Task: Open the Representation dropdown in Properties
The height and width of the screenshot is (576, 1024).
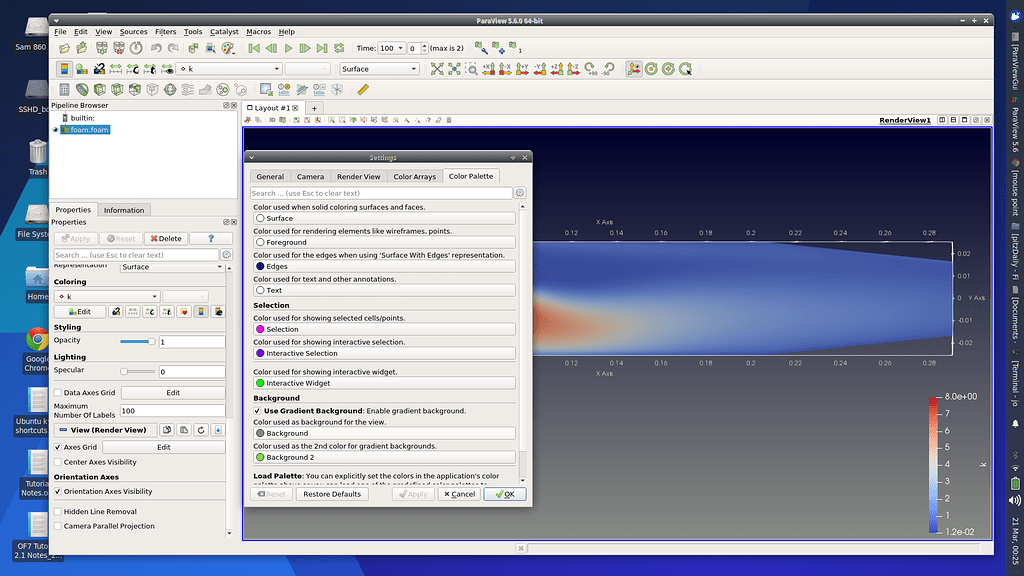Action: [x=172, y=267]
